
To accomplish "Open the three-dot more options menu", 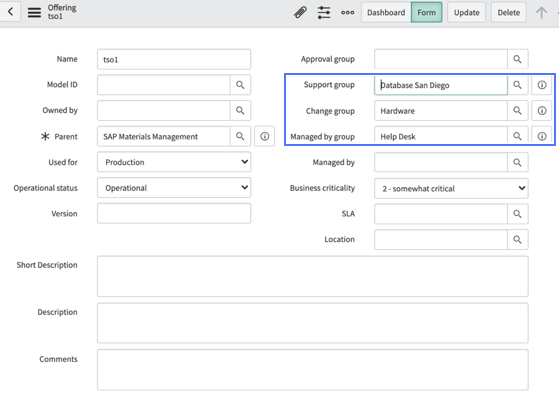I will pyautogui.click(x=348, y=12).
